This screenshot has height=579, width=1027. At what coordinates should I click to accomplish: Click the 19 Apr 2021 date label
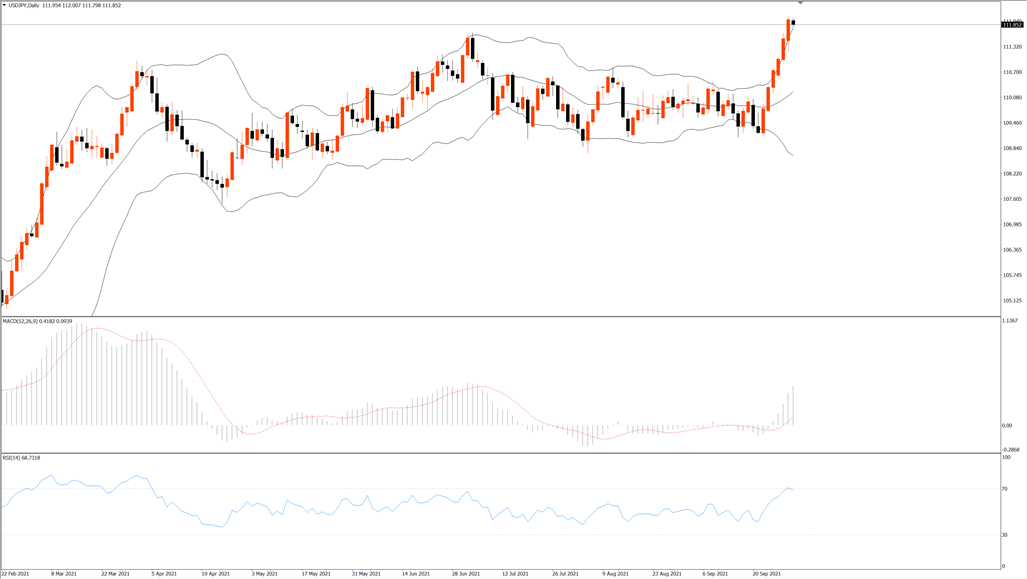215,574
